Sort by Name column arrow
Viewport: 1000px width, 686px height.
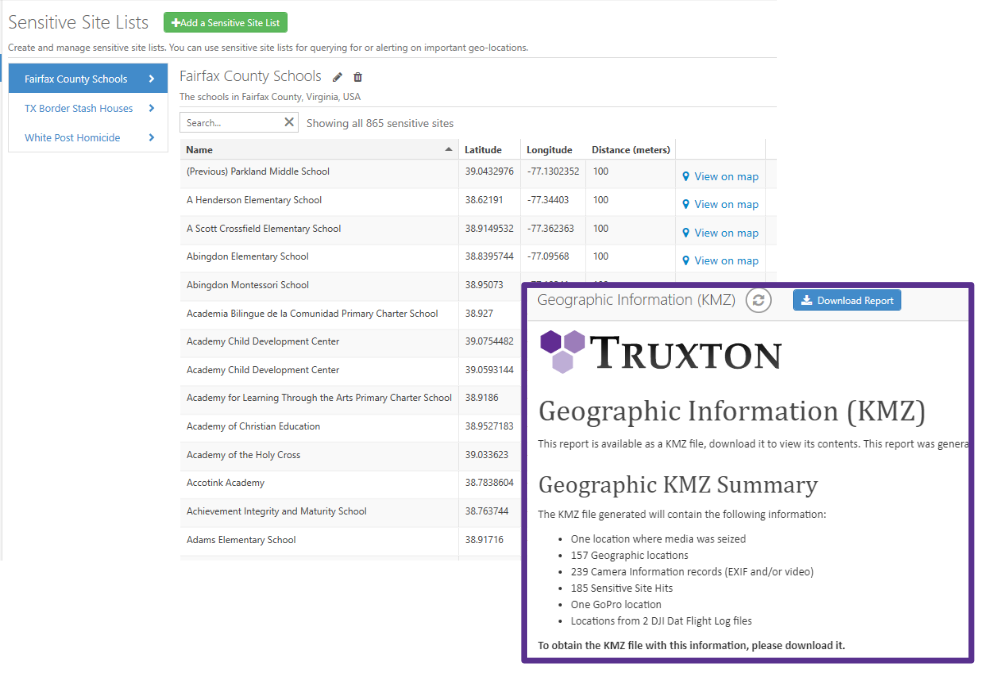pos(448,149)
